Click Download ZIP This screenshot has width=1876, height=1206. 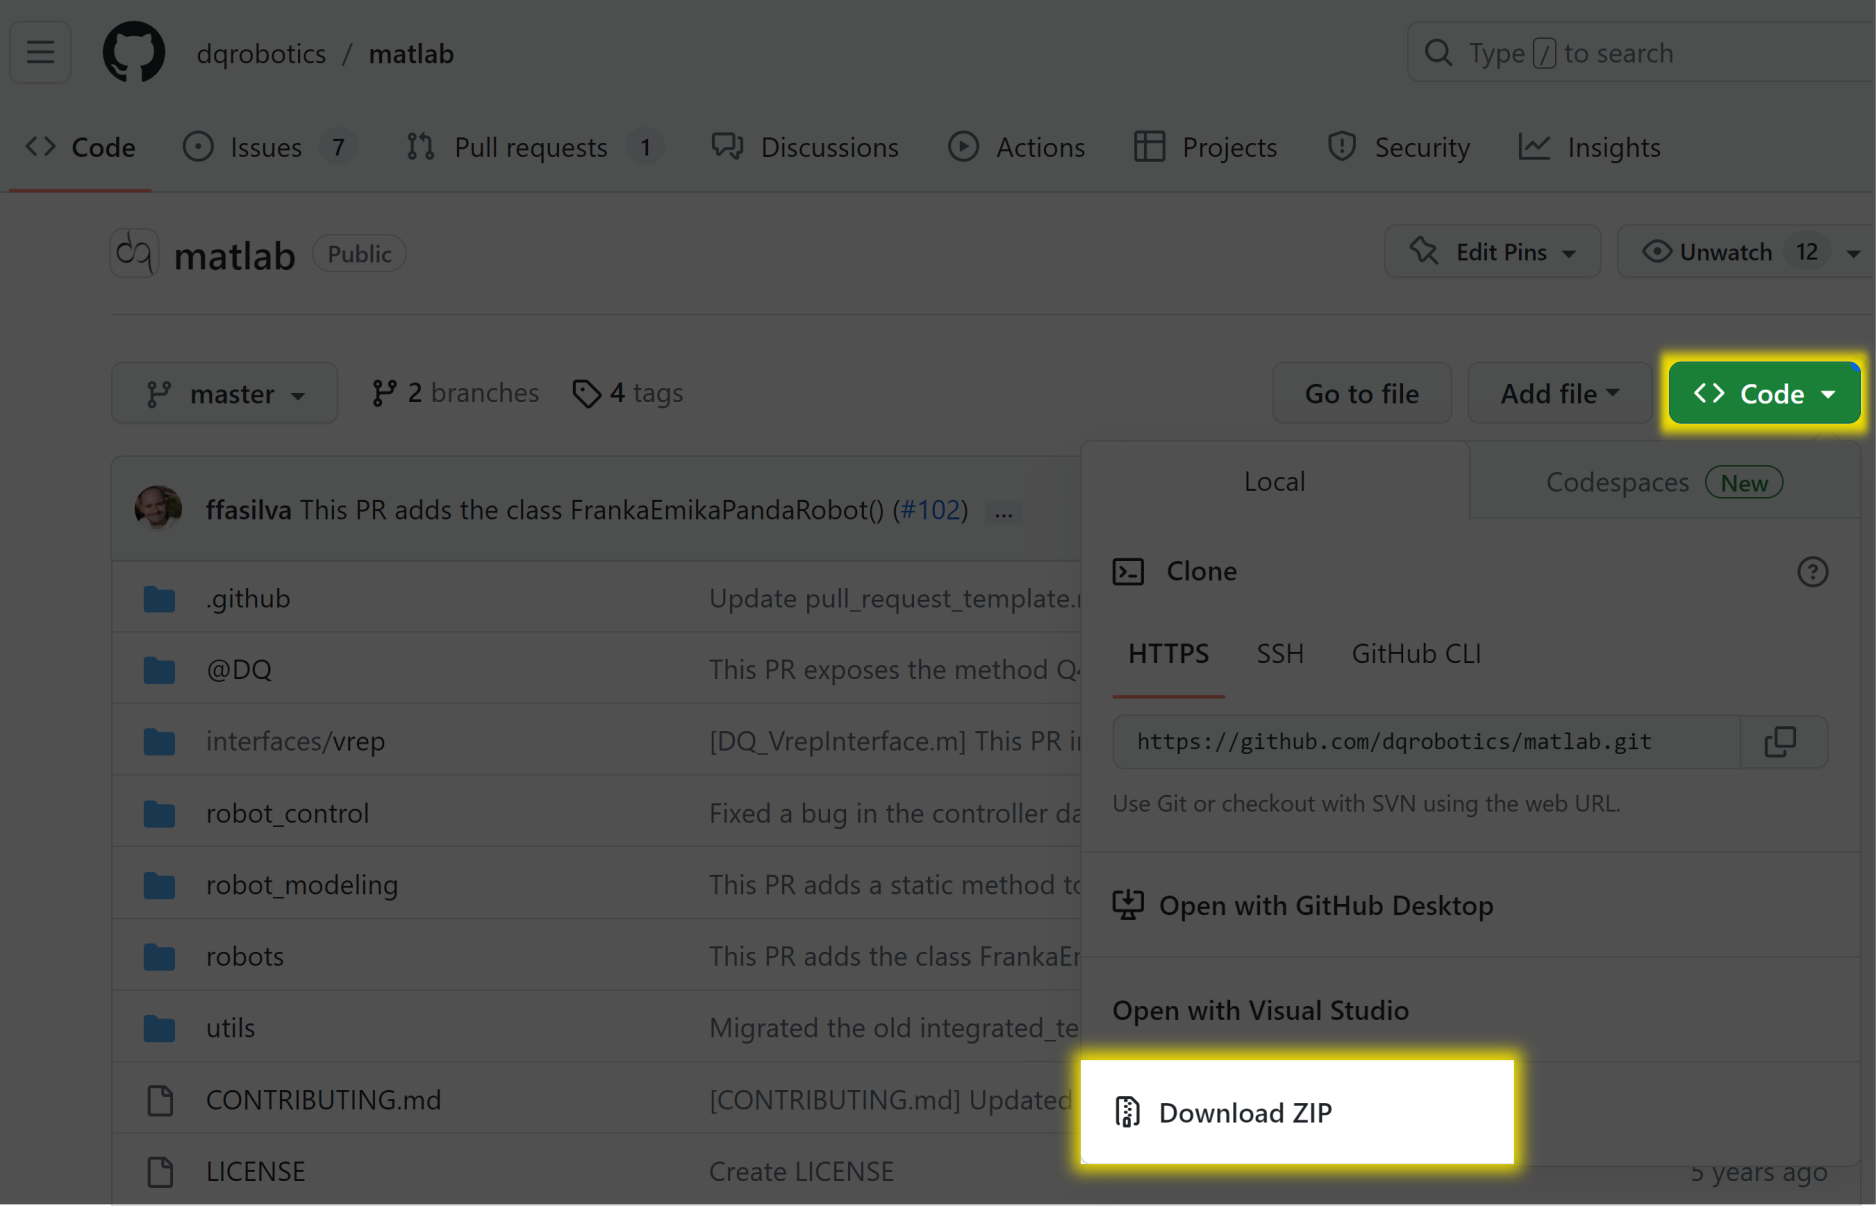click(1297, 1112)
